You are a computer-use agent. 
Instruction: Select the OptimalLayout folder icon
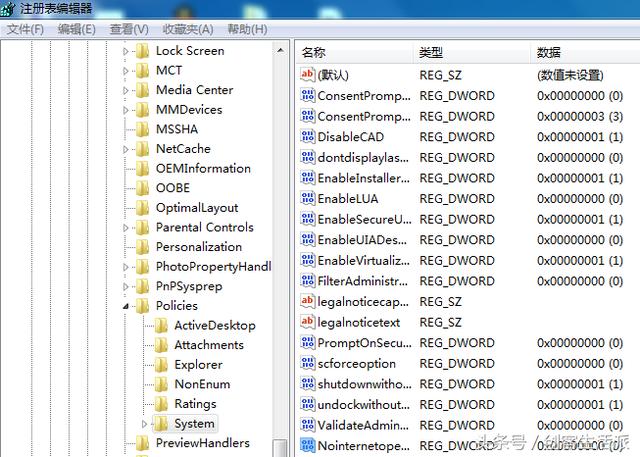click(x=142, y=208)
